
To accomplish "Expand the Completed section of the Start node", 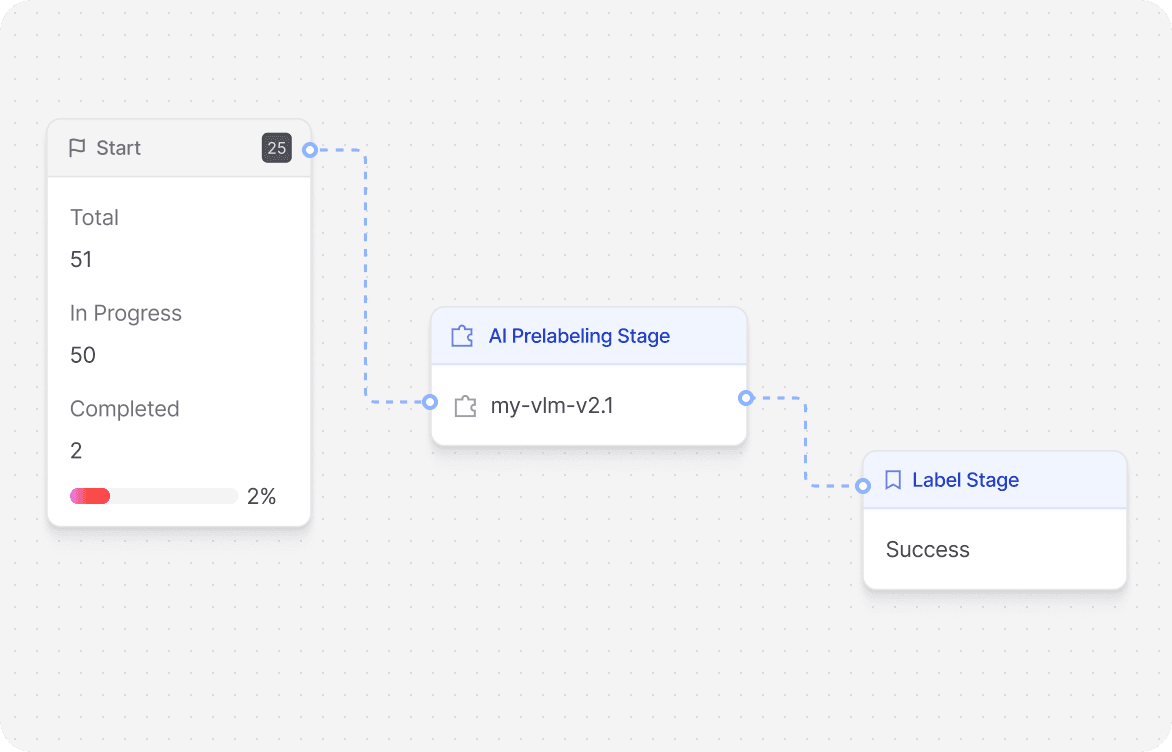I will pos(124,408).
